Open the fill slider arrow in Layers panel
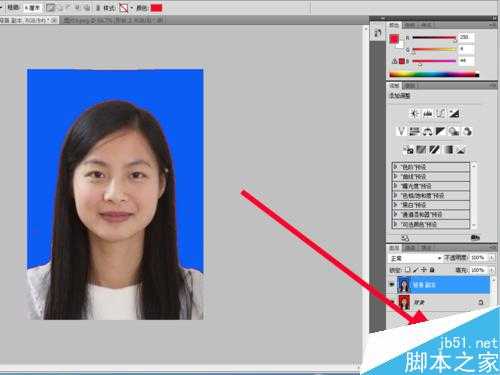This screenshot has width=500, height=375. click(491, 270)
